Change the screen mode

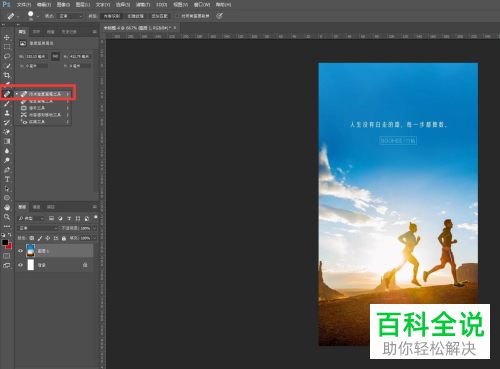7,266
